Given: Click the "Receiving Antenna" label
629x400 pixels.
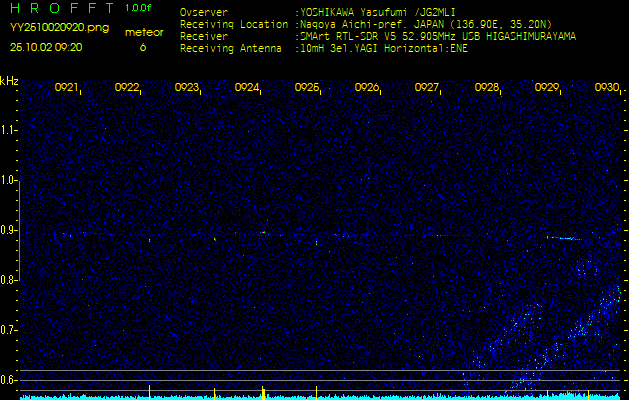Looking at the screenshot, I should [231, 49].
